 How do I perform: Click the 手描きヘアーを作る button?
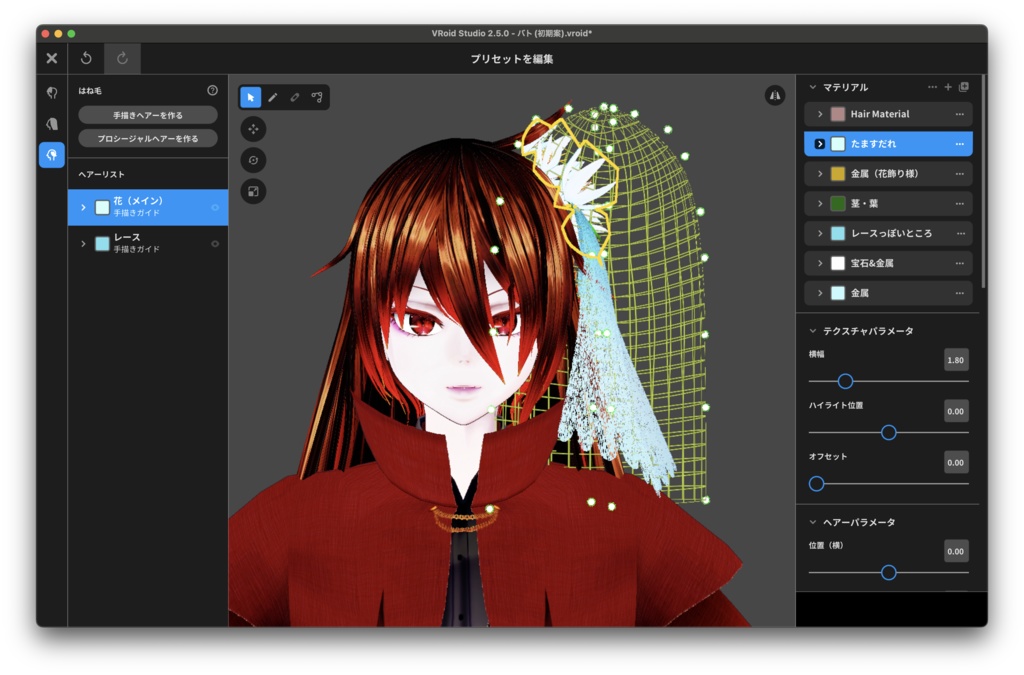tap(146, 113)
